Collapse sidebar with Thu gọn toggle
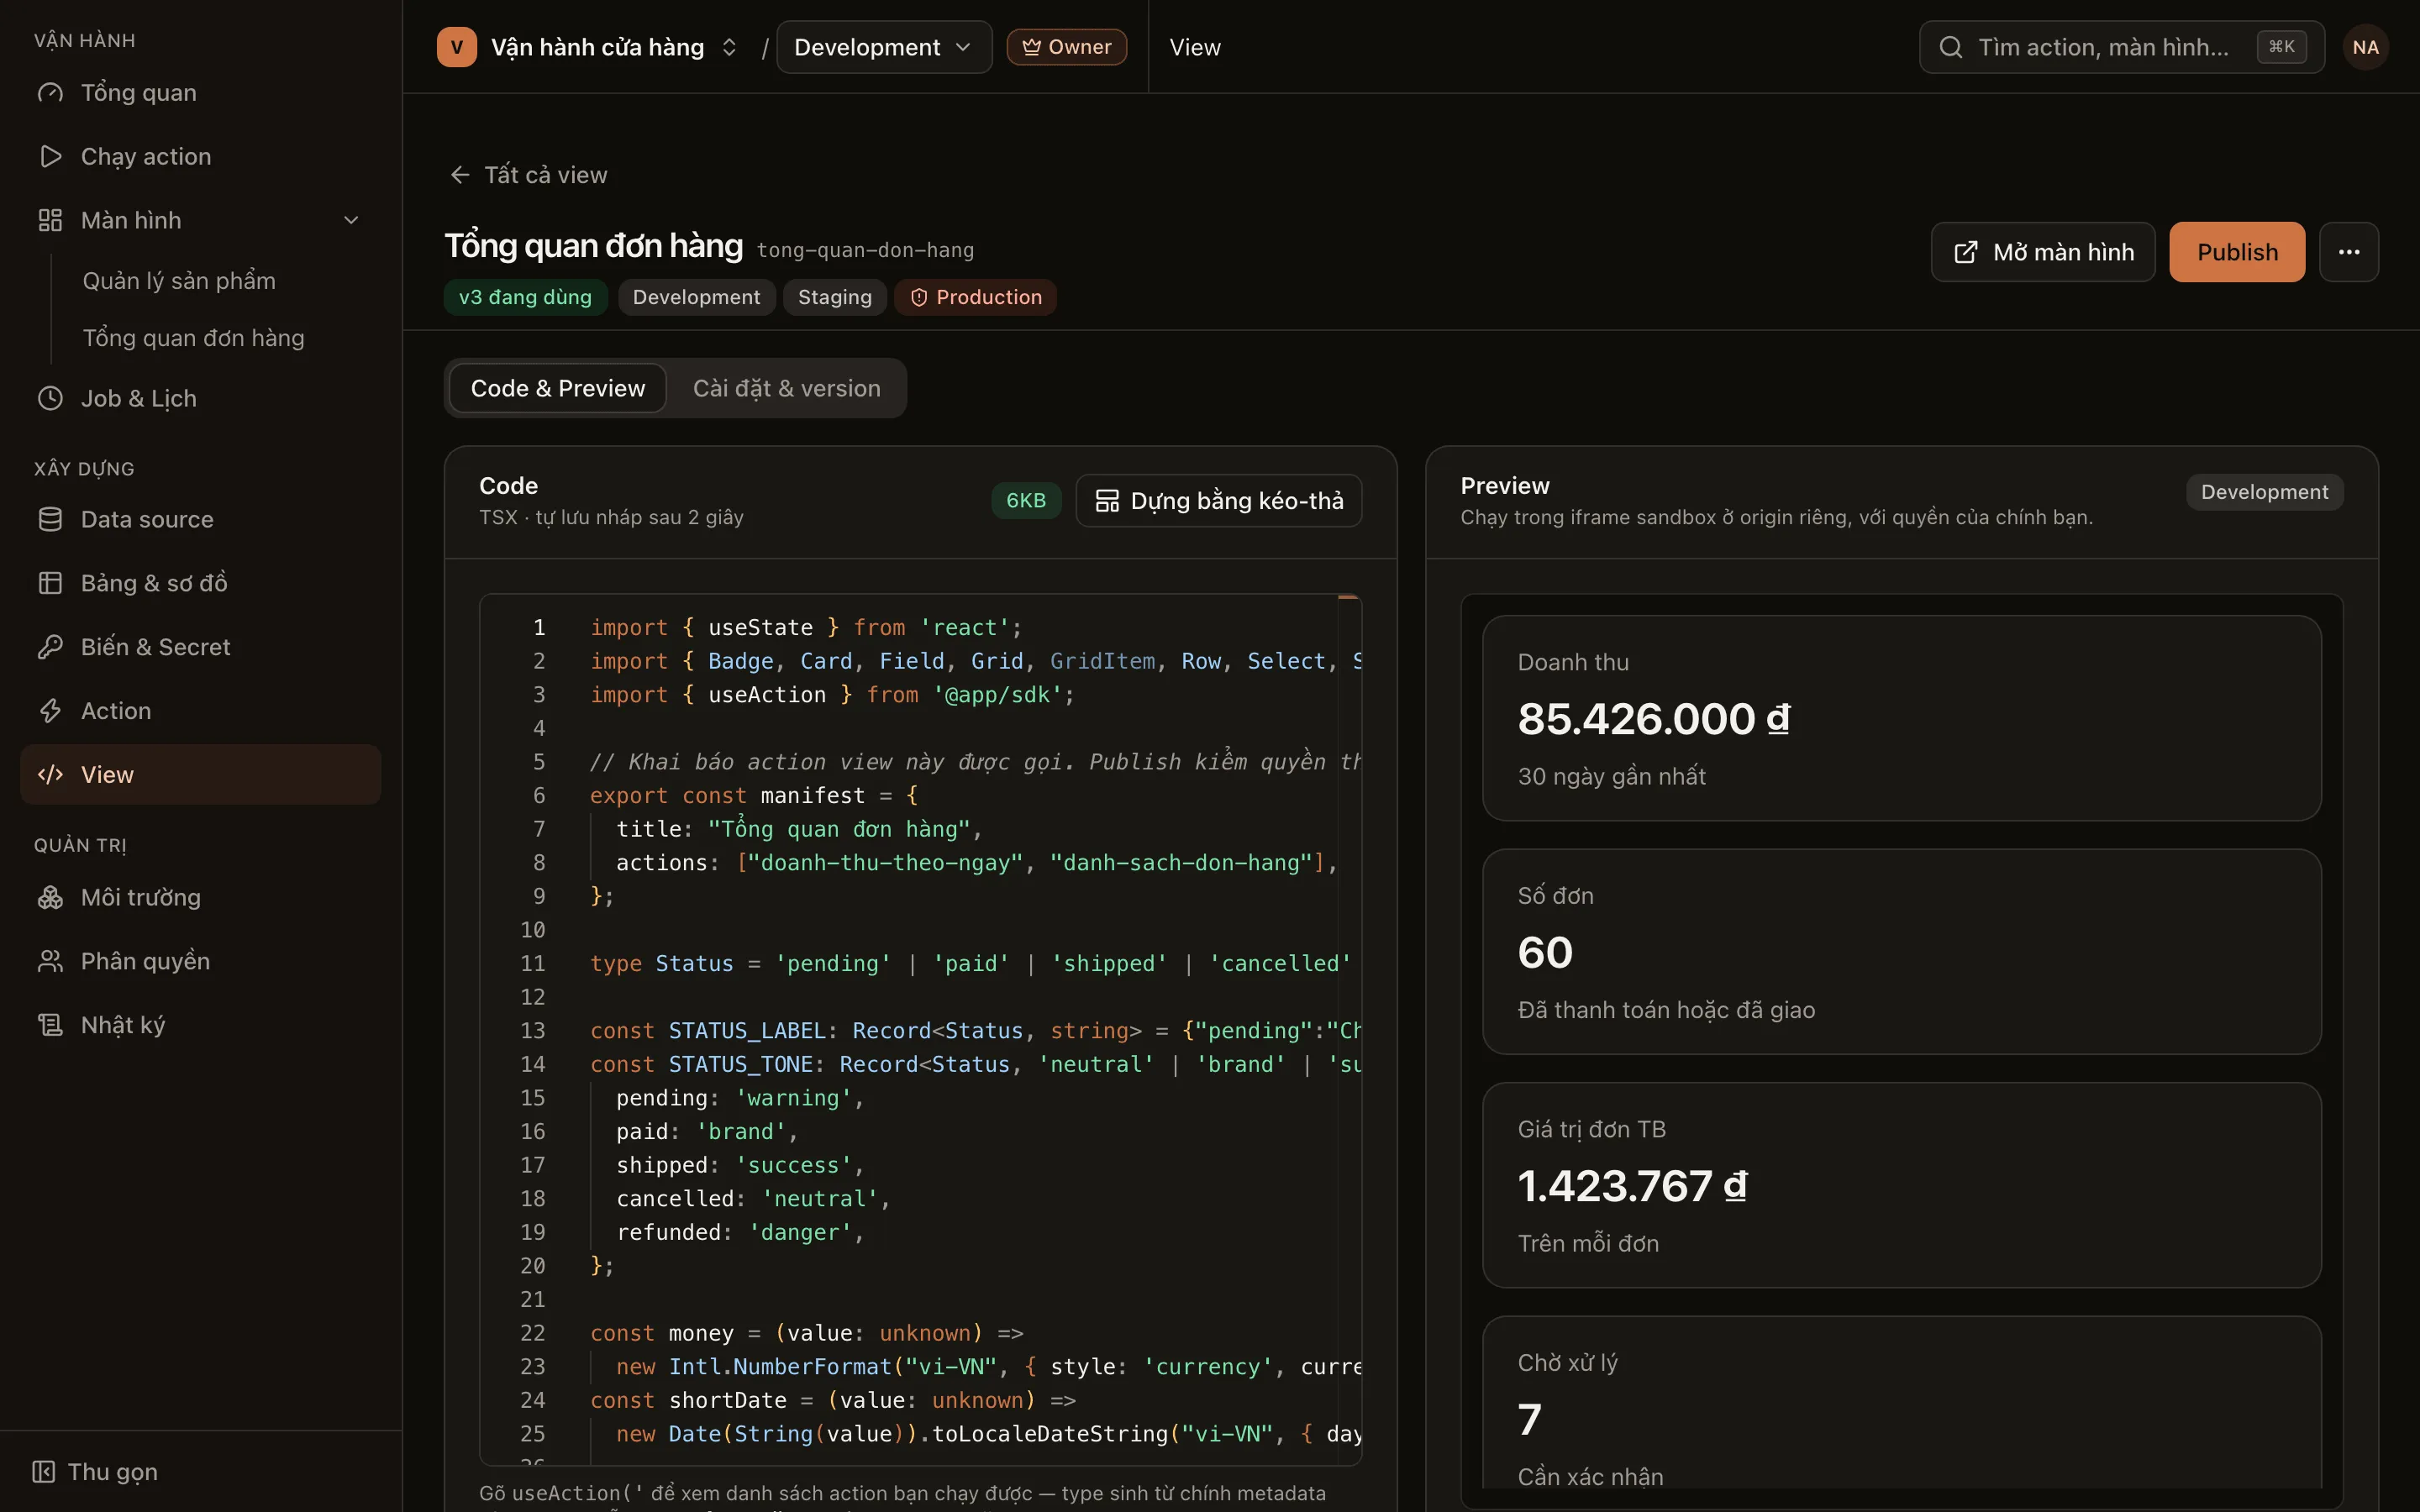Image resolution: width=2420 pixels, height=1512 pixels. [x=96, y=1472]
